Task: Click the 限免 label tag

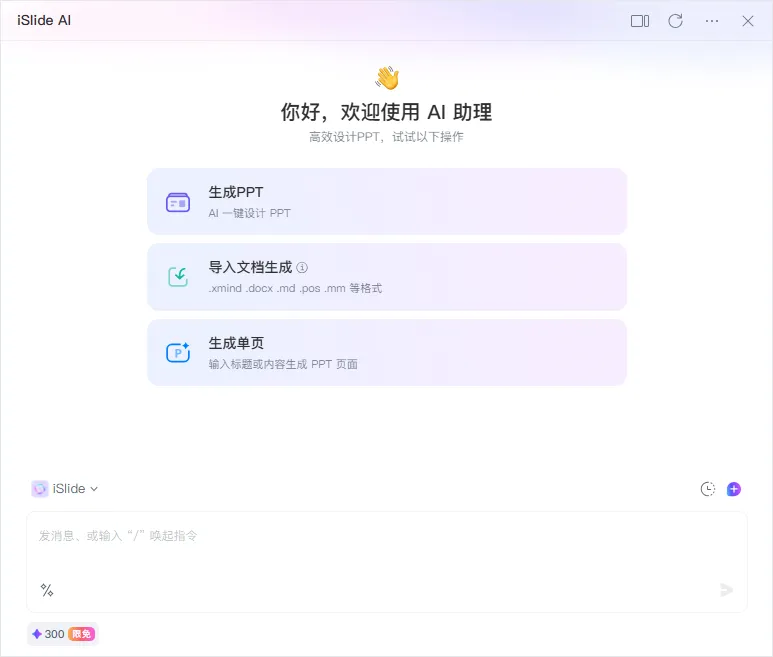Action: tap(82, 634)
